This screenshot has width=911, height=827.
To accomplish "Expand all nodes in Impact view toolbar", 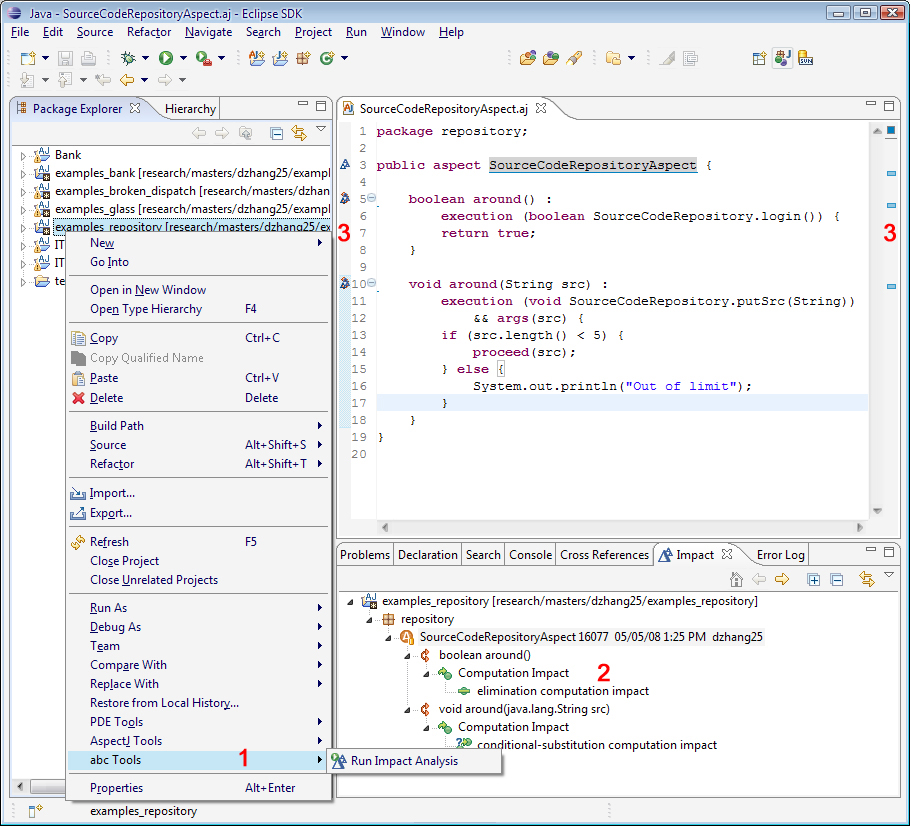I will coord(814,579).
